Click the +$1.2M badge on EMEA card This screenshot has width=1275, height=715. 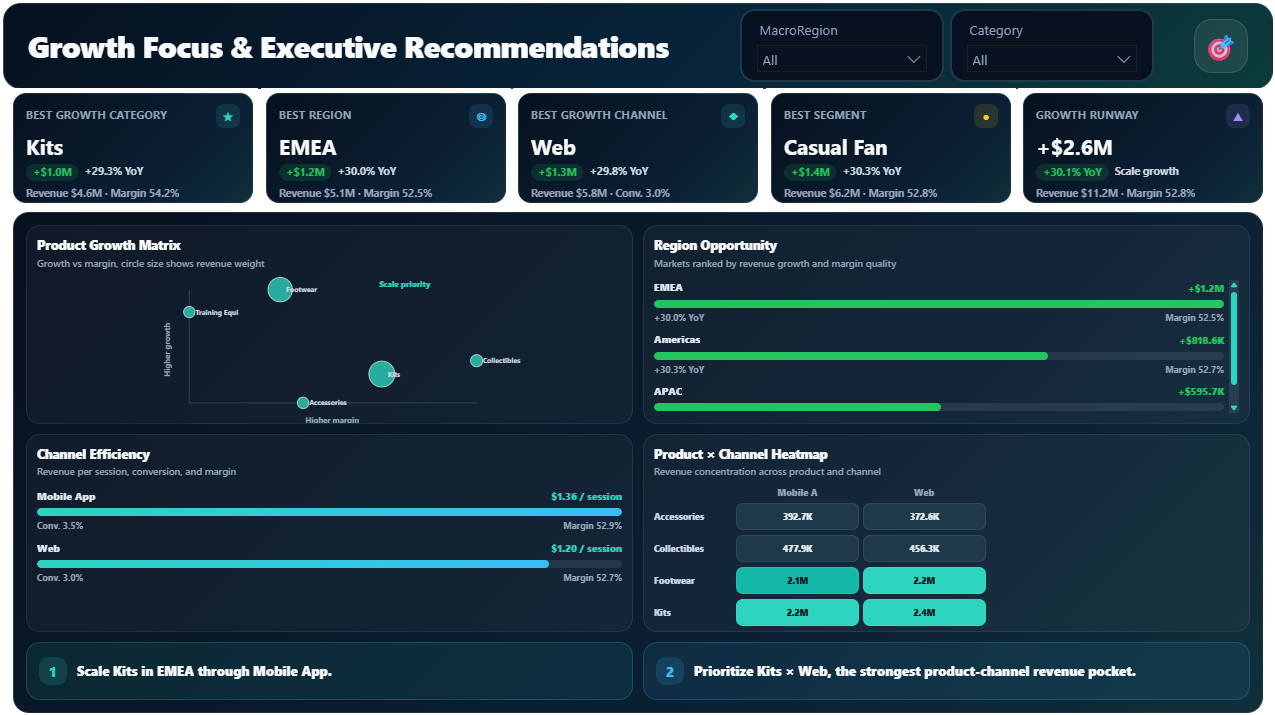click(x=305, y=172)
